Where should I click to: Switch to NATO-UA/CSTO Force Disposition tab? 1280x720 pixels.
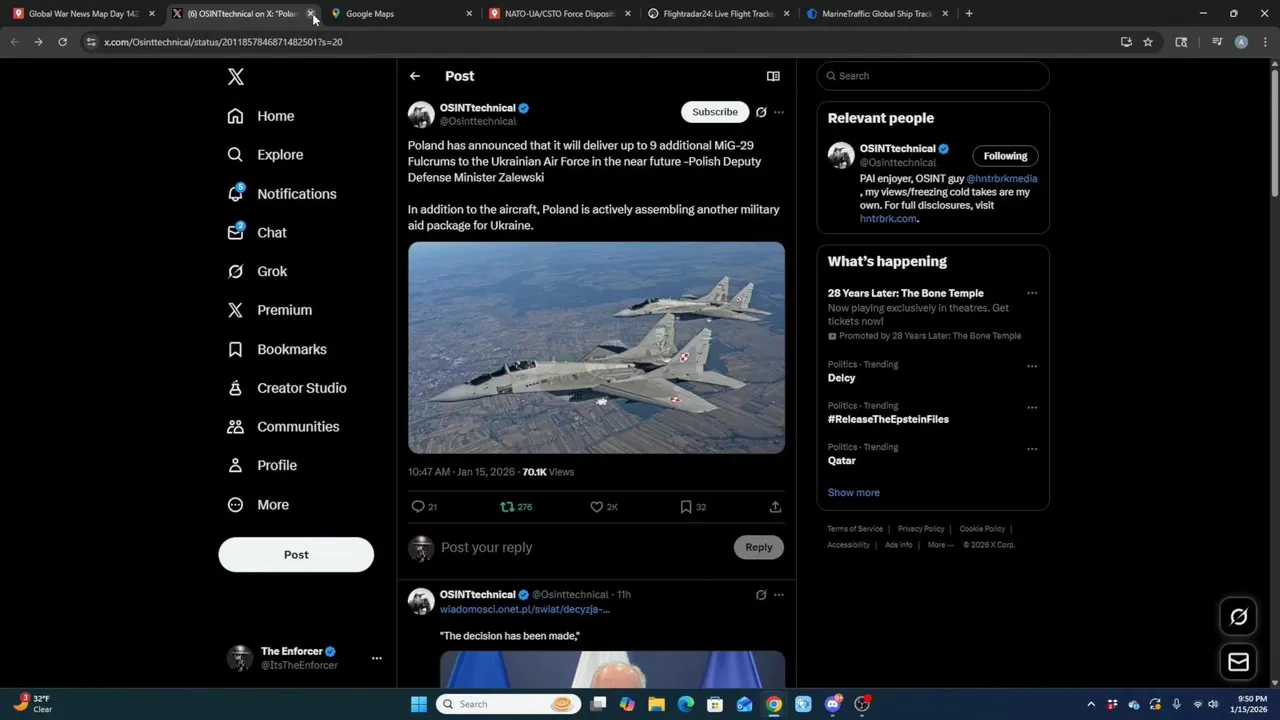pyautogui.click(x=559, y=14)
